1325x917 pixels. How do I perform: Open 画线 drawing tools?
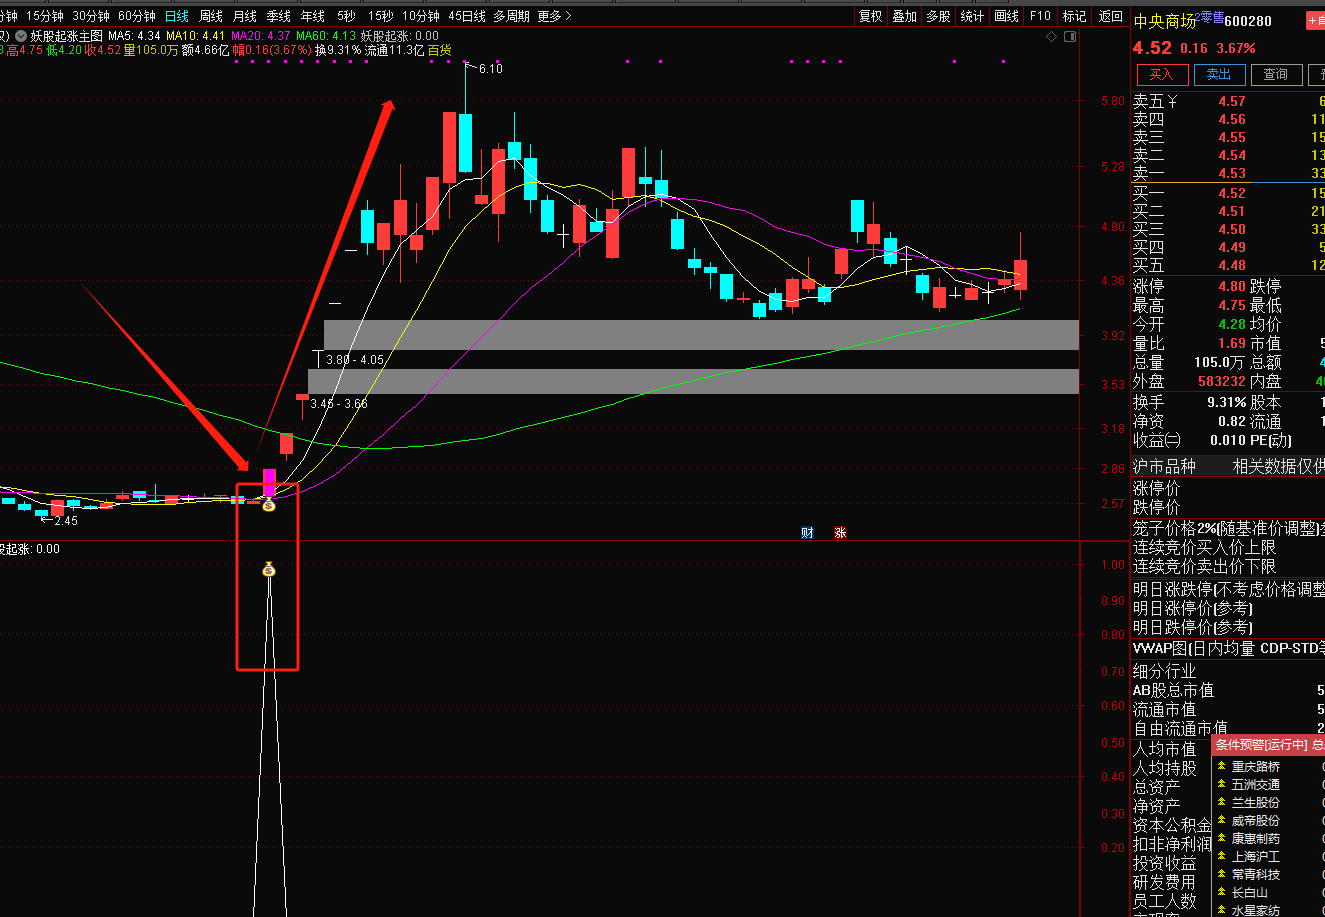pos(1006,16)
